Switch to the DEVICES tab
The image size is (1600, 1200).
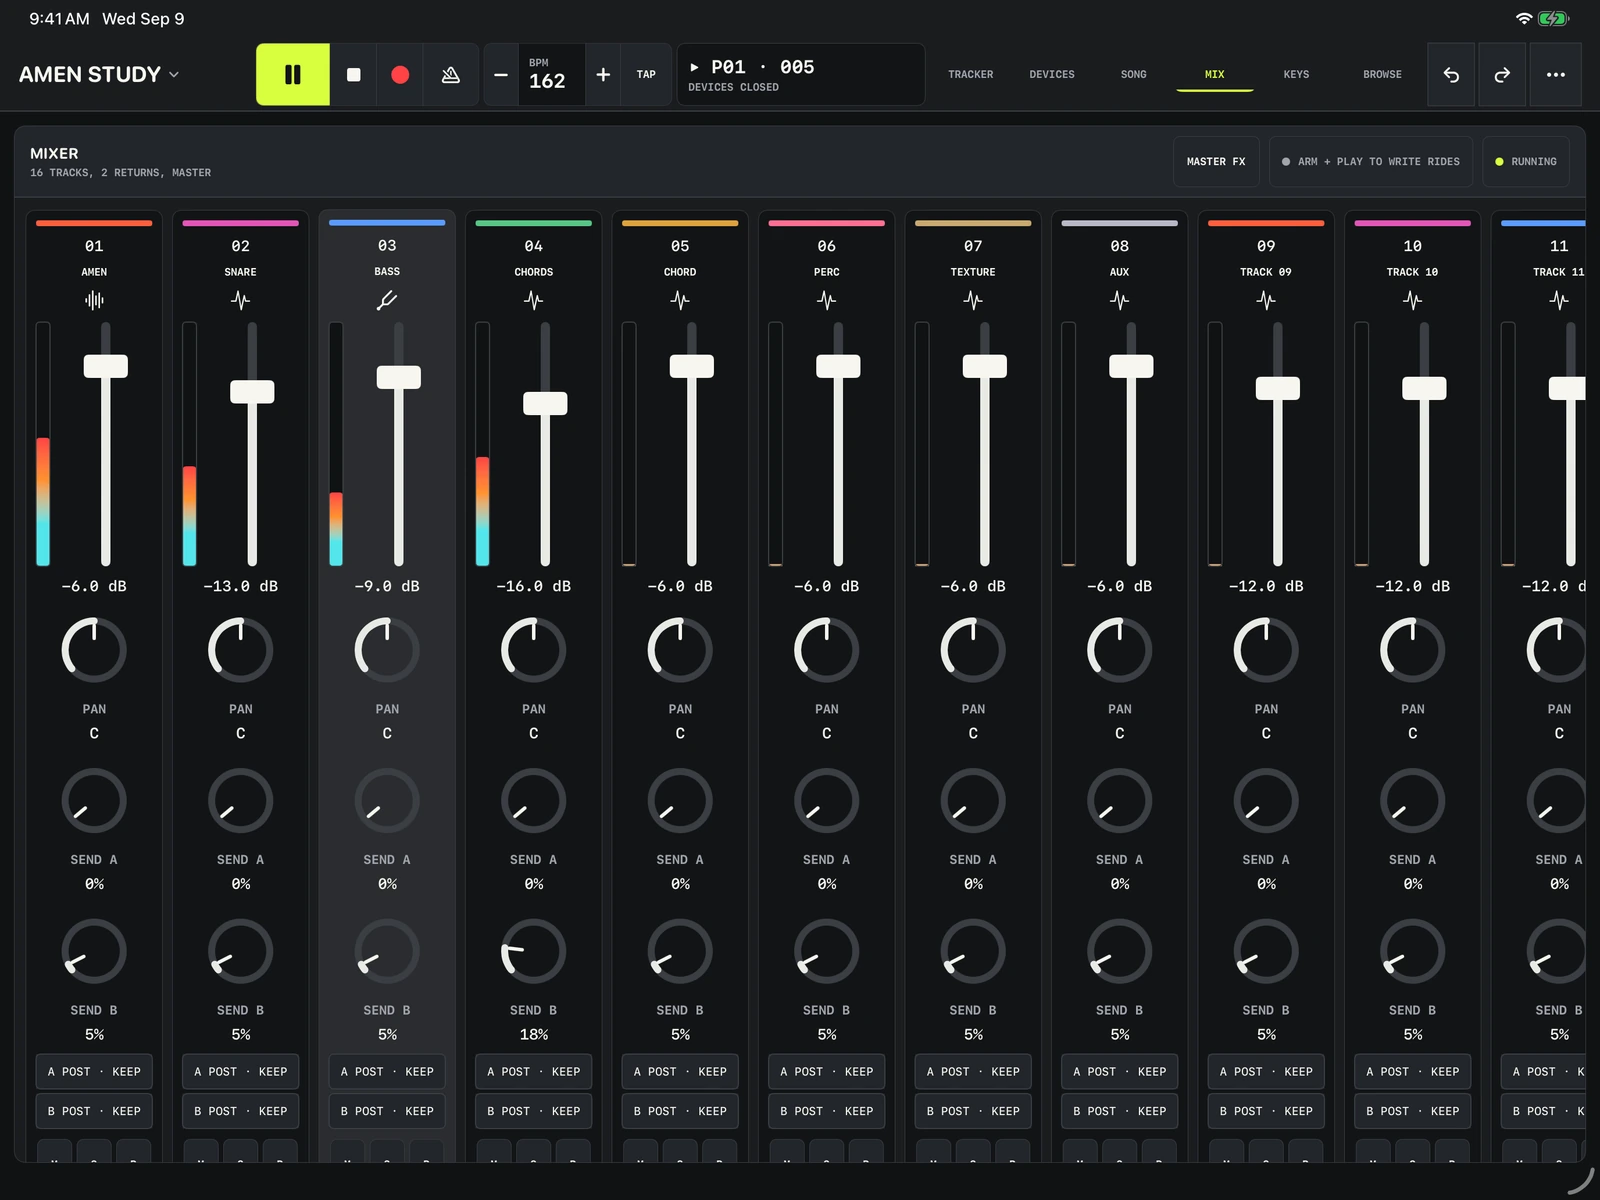tap(1052, 74)
